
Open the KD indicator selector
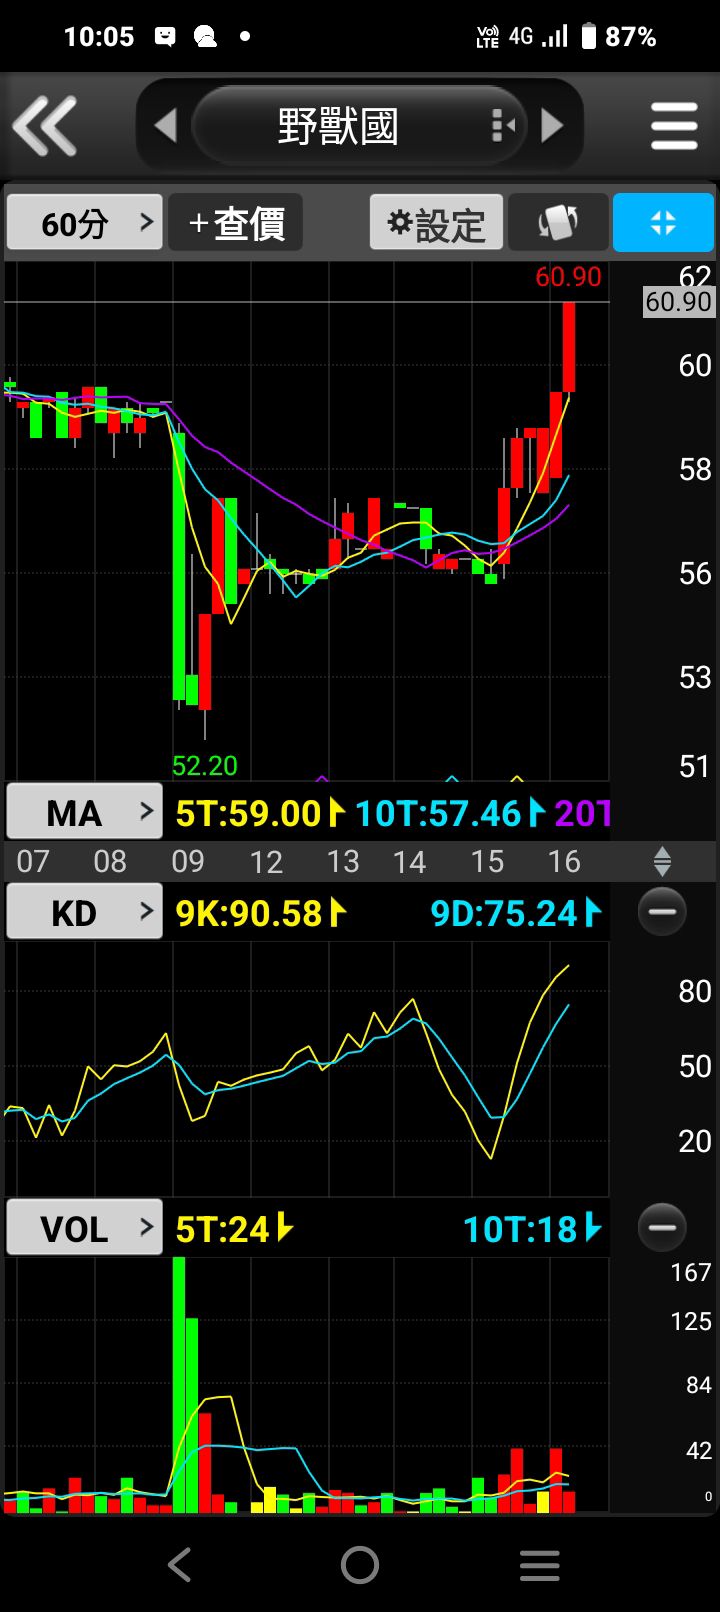click(x=85, y=912)
